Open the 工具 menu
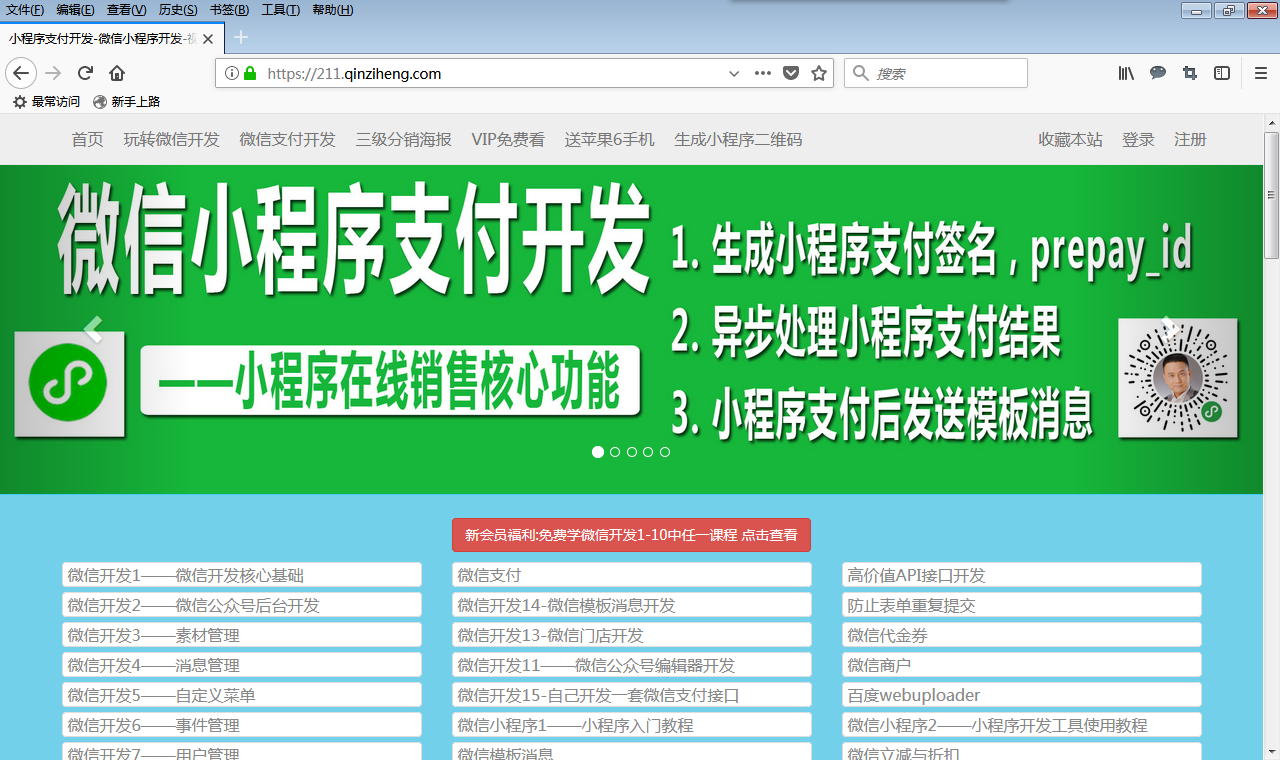Screen dimensions: 1280x760 [x=280, y=10]
